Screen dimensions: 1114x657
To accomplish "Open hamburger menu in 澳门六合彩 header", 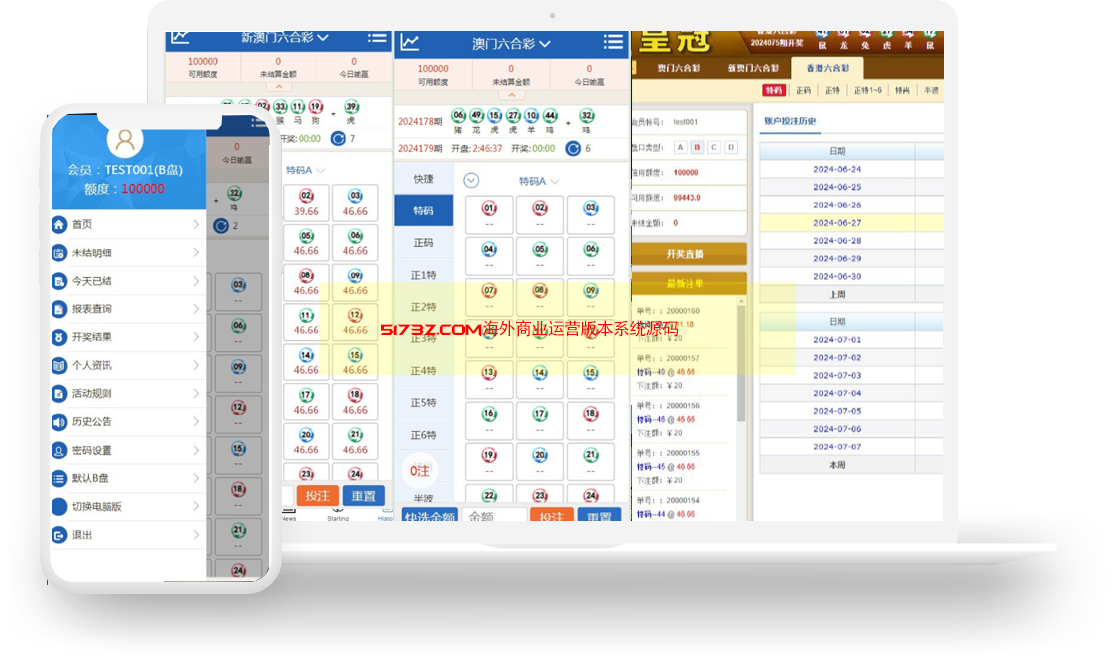I will 613,42.
